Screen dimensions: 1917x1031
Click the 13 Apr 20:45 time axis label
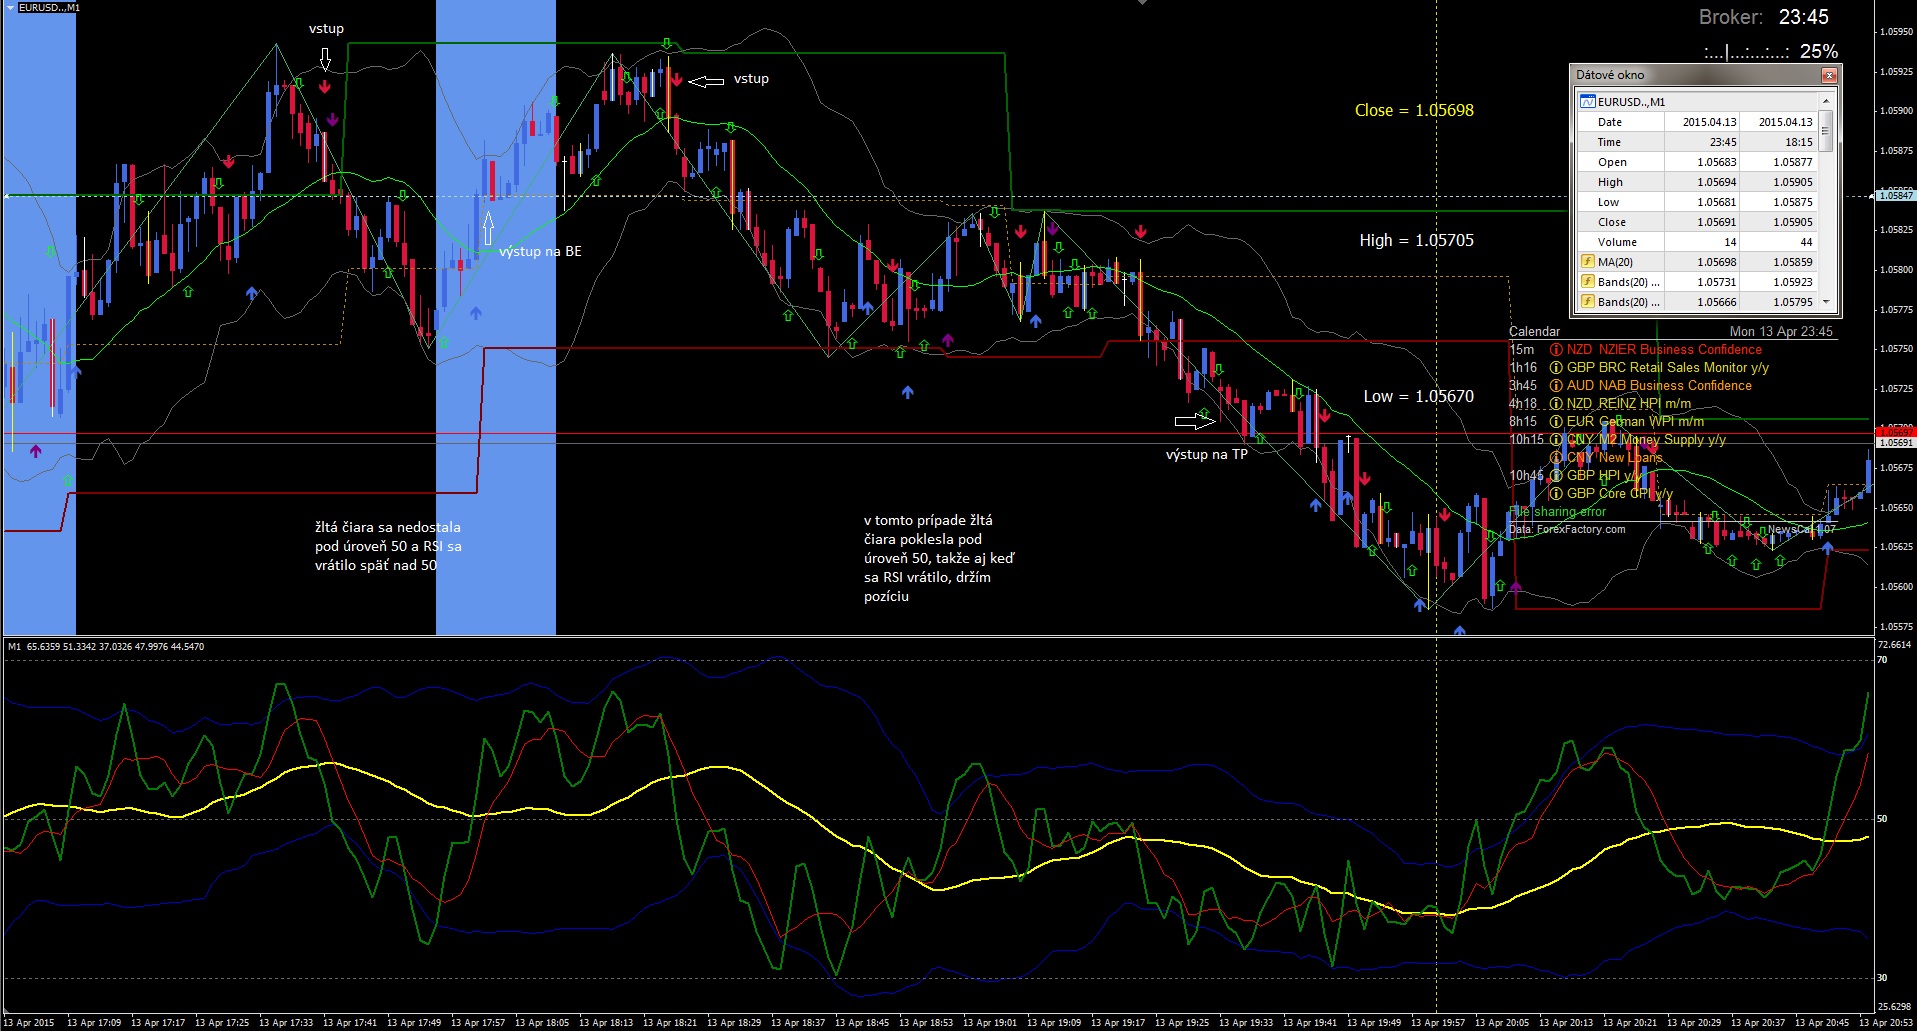click(x=1822, y=1023)
